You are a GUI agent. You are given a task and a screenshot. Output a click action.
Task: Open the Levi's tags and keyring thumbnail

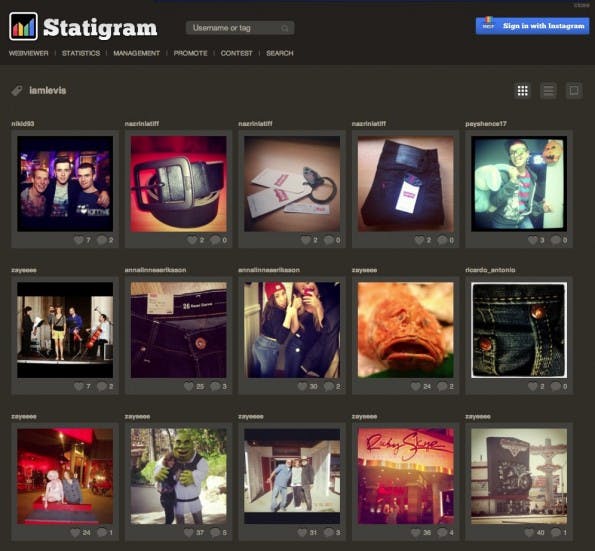(292, 184)
